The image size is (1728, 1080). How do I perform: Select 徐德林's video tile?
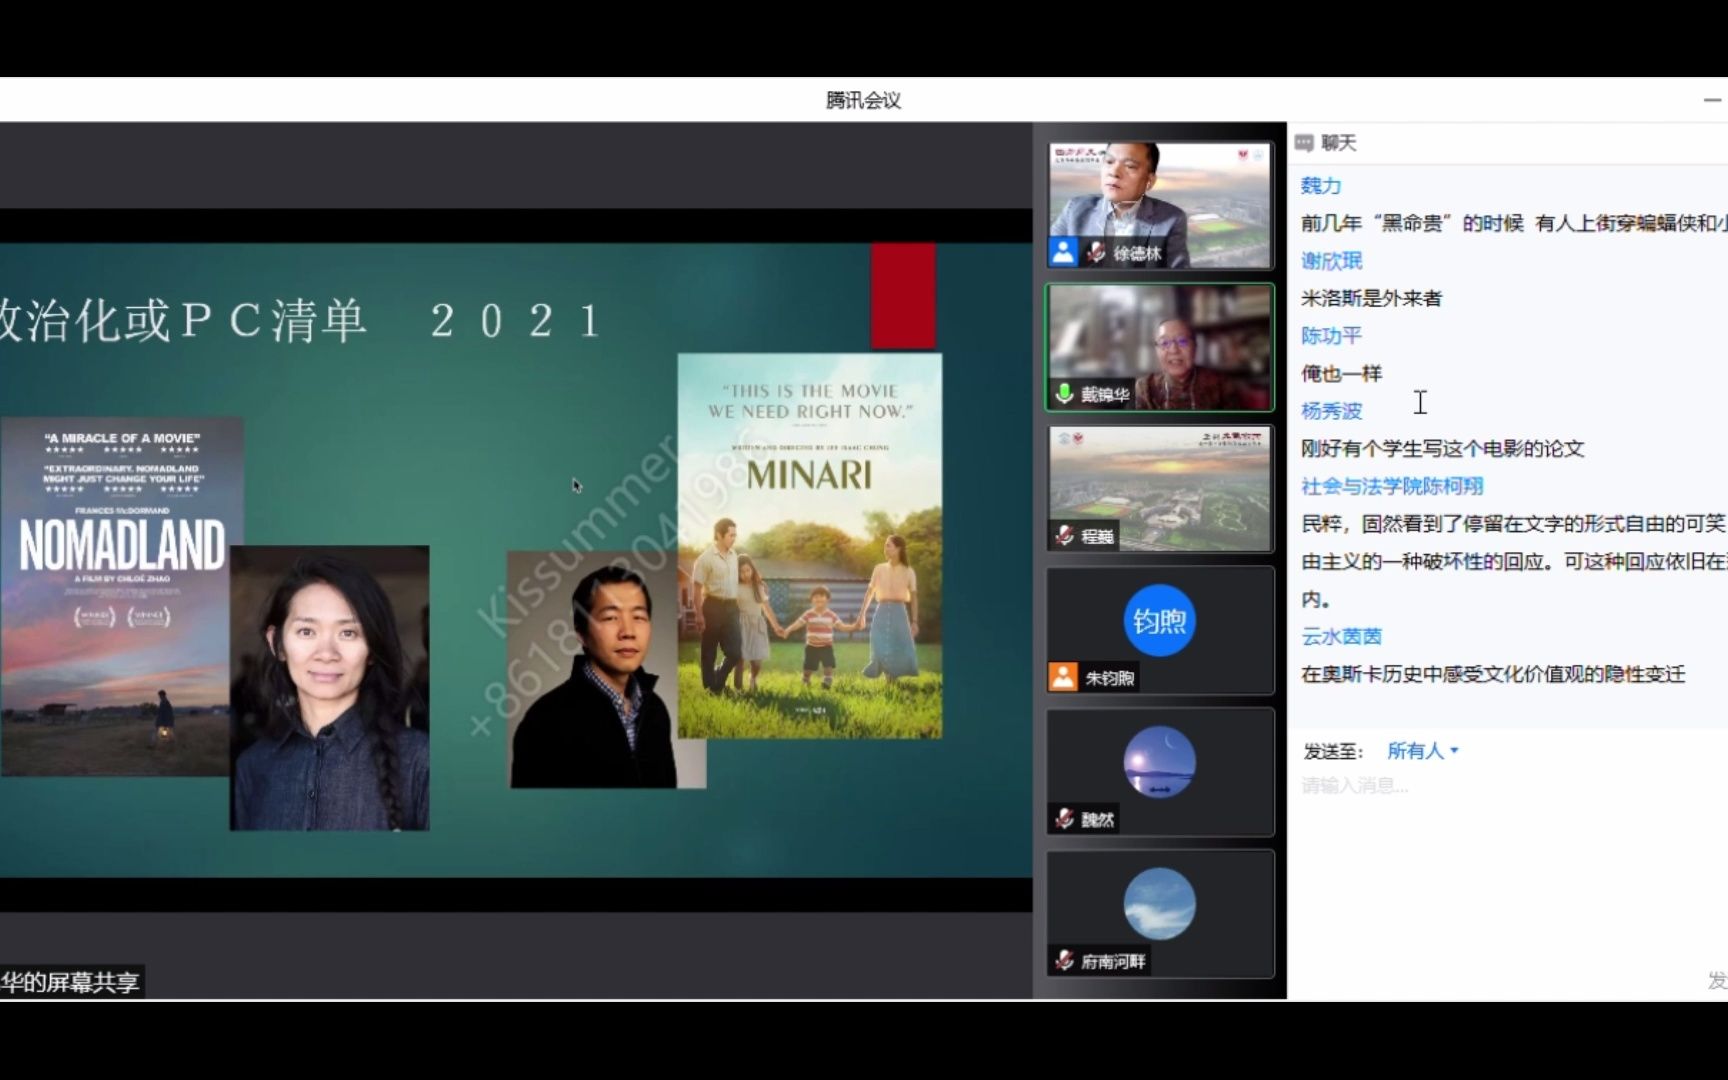(1160, 205)
